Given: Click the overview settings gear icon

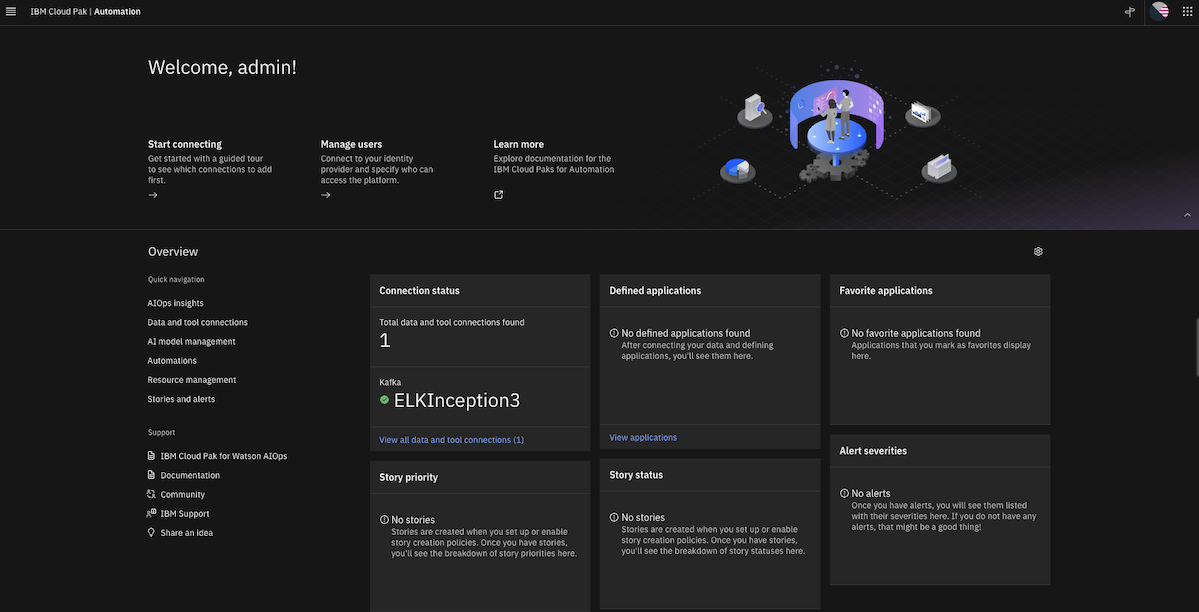Looking at the screenshot, I should (1038, 252).
